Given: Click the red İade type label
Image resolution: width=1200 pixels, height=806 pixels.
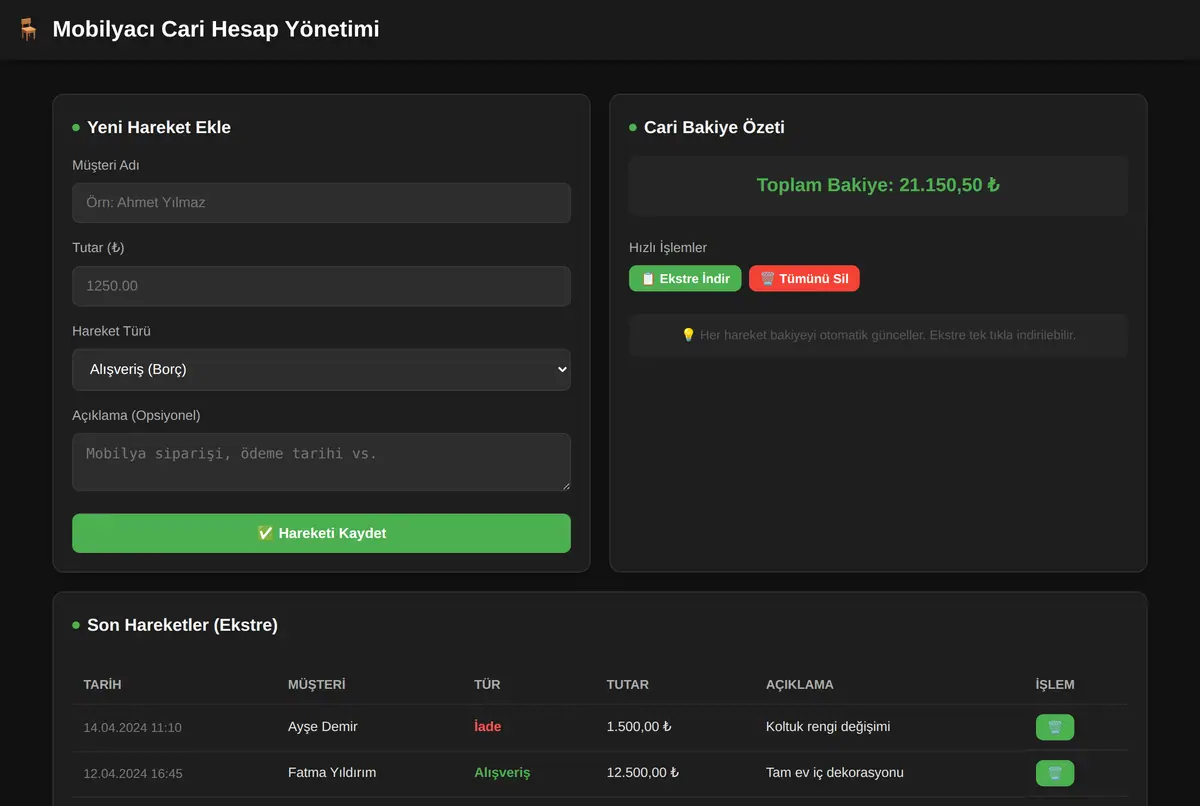Looking at the screenshot, I should [x=487, y=727].
